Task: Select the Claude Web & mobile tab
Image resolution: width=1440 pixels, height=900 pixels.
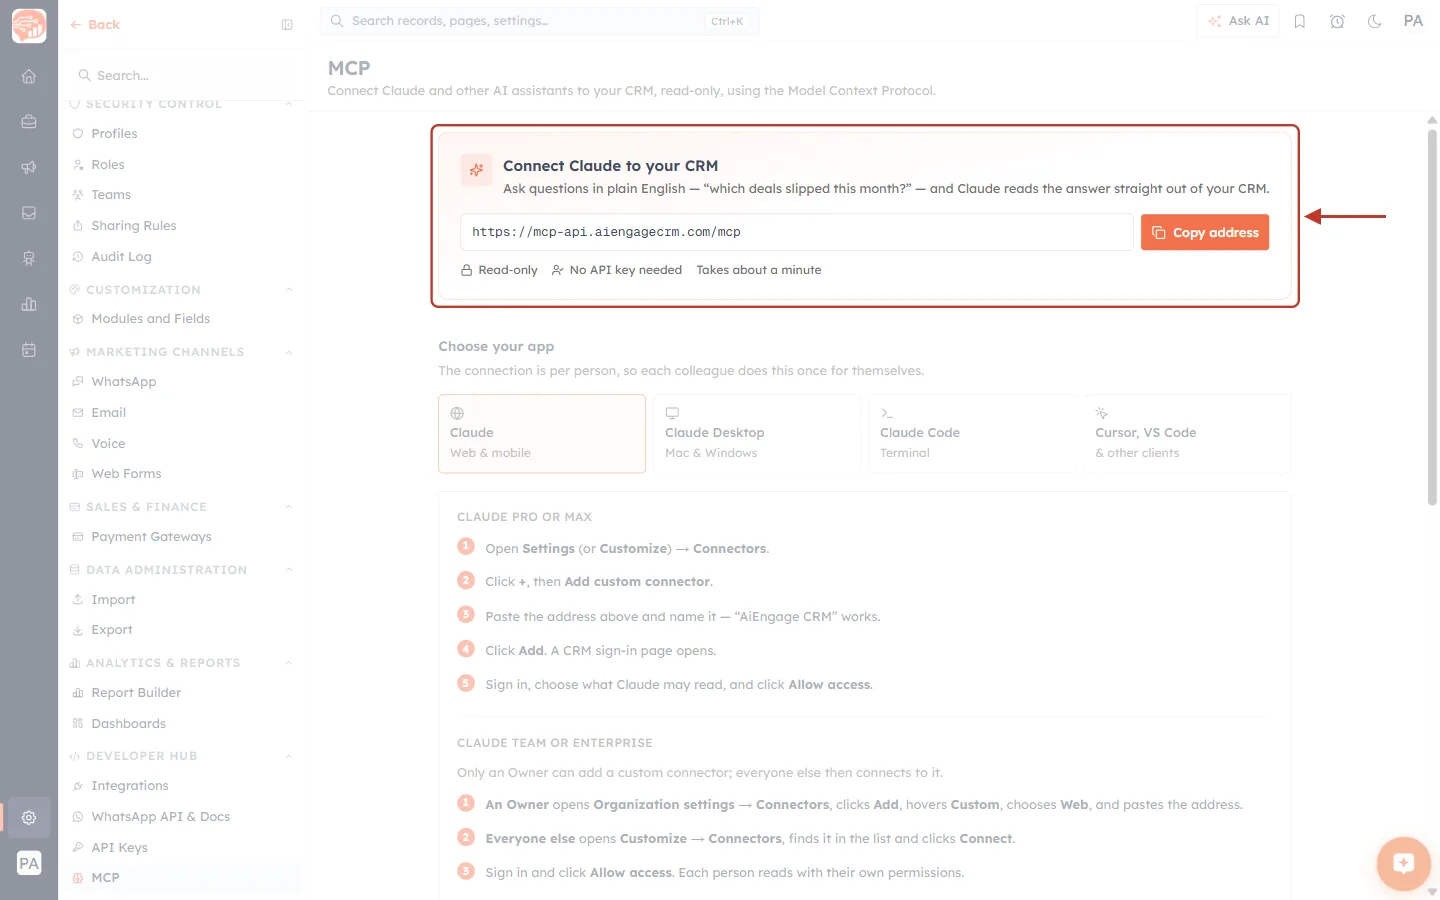Action: pyautogui.click(x=542, y=433)
